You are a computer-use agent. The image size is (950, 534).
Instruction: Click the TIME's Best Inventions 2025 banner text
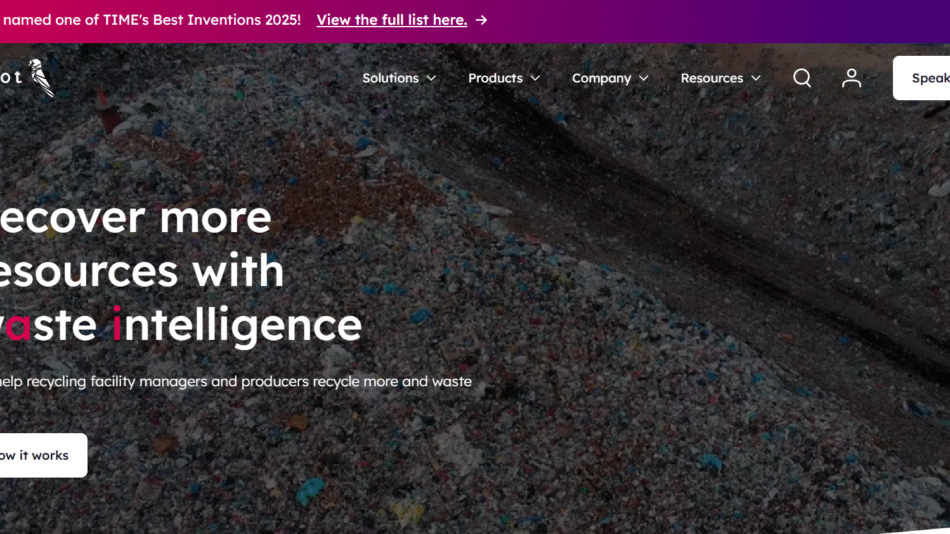(x=150, y=20)
